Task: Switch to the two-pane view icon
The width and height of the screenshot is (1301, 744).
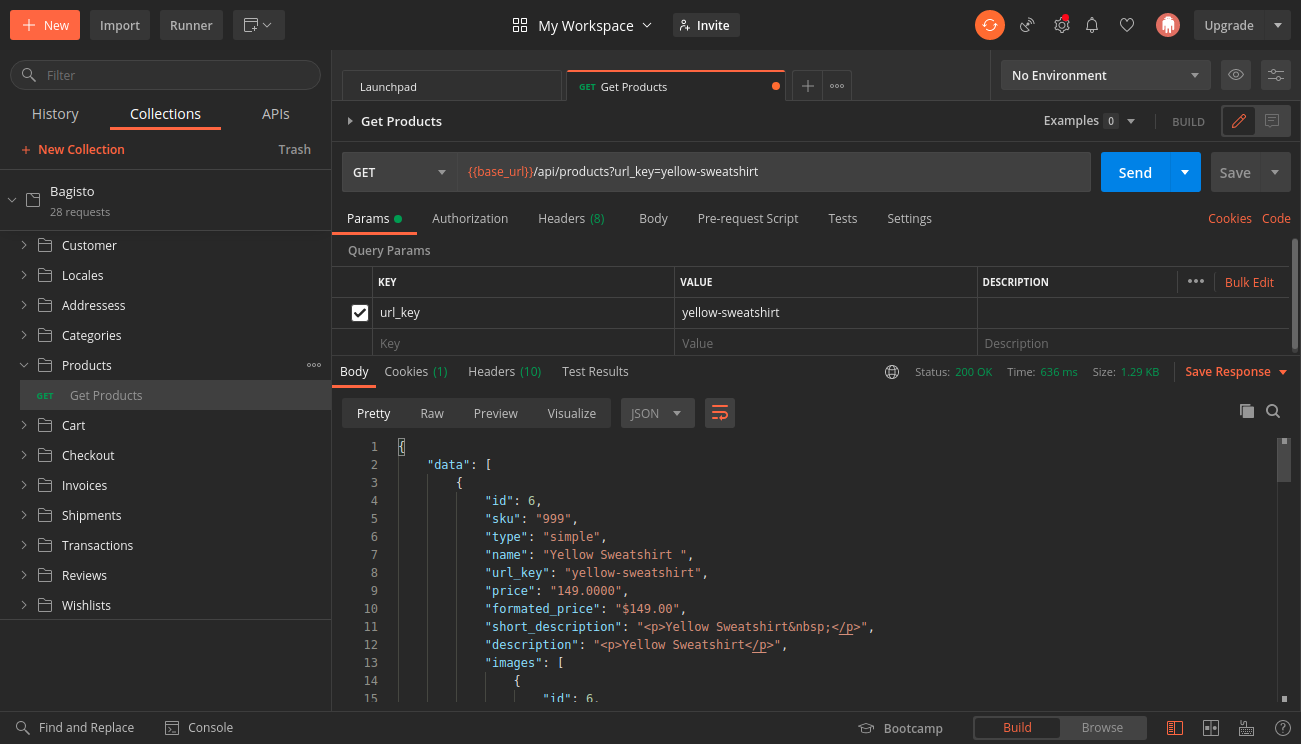Action: pyautogui.click(x=1211, y=728)
